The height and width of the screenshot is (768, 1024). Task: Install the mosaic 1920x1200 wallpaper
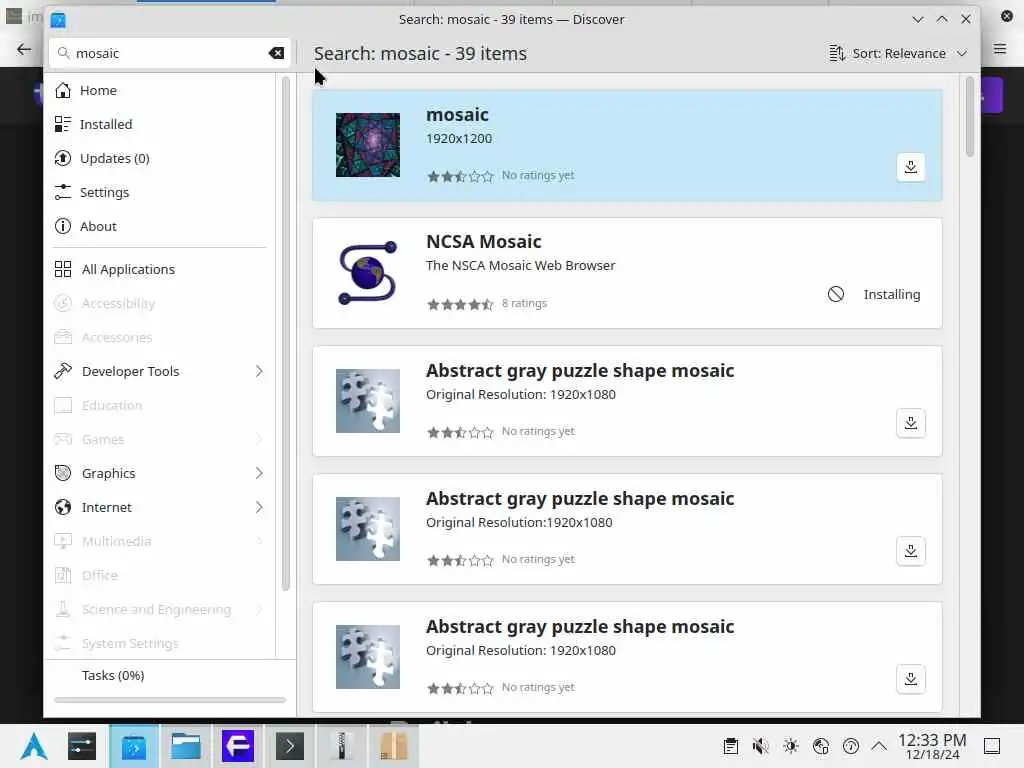[x=910, y=167]
